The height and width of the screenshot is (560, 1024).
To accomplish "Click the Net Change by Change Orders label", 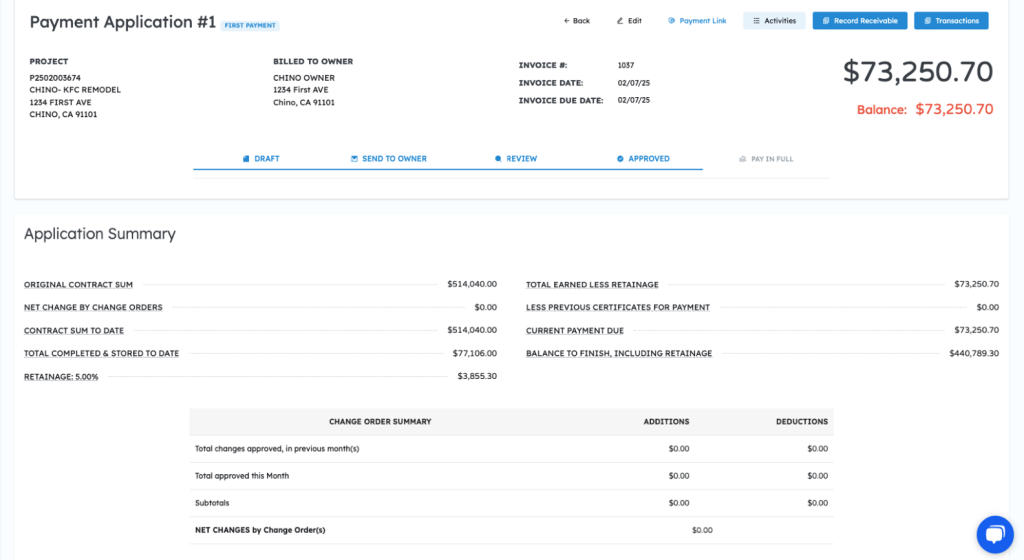I will [93, 307].
